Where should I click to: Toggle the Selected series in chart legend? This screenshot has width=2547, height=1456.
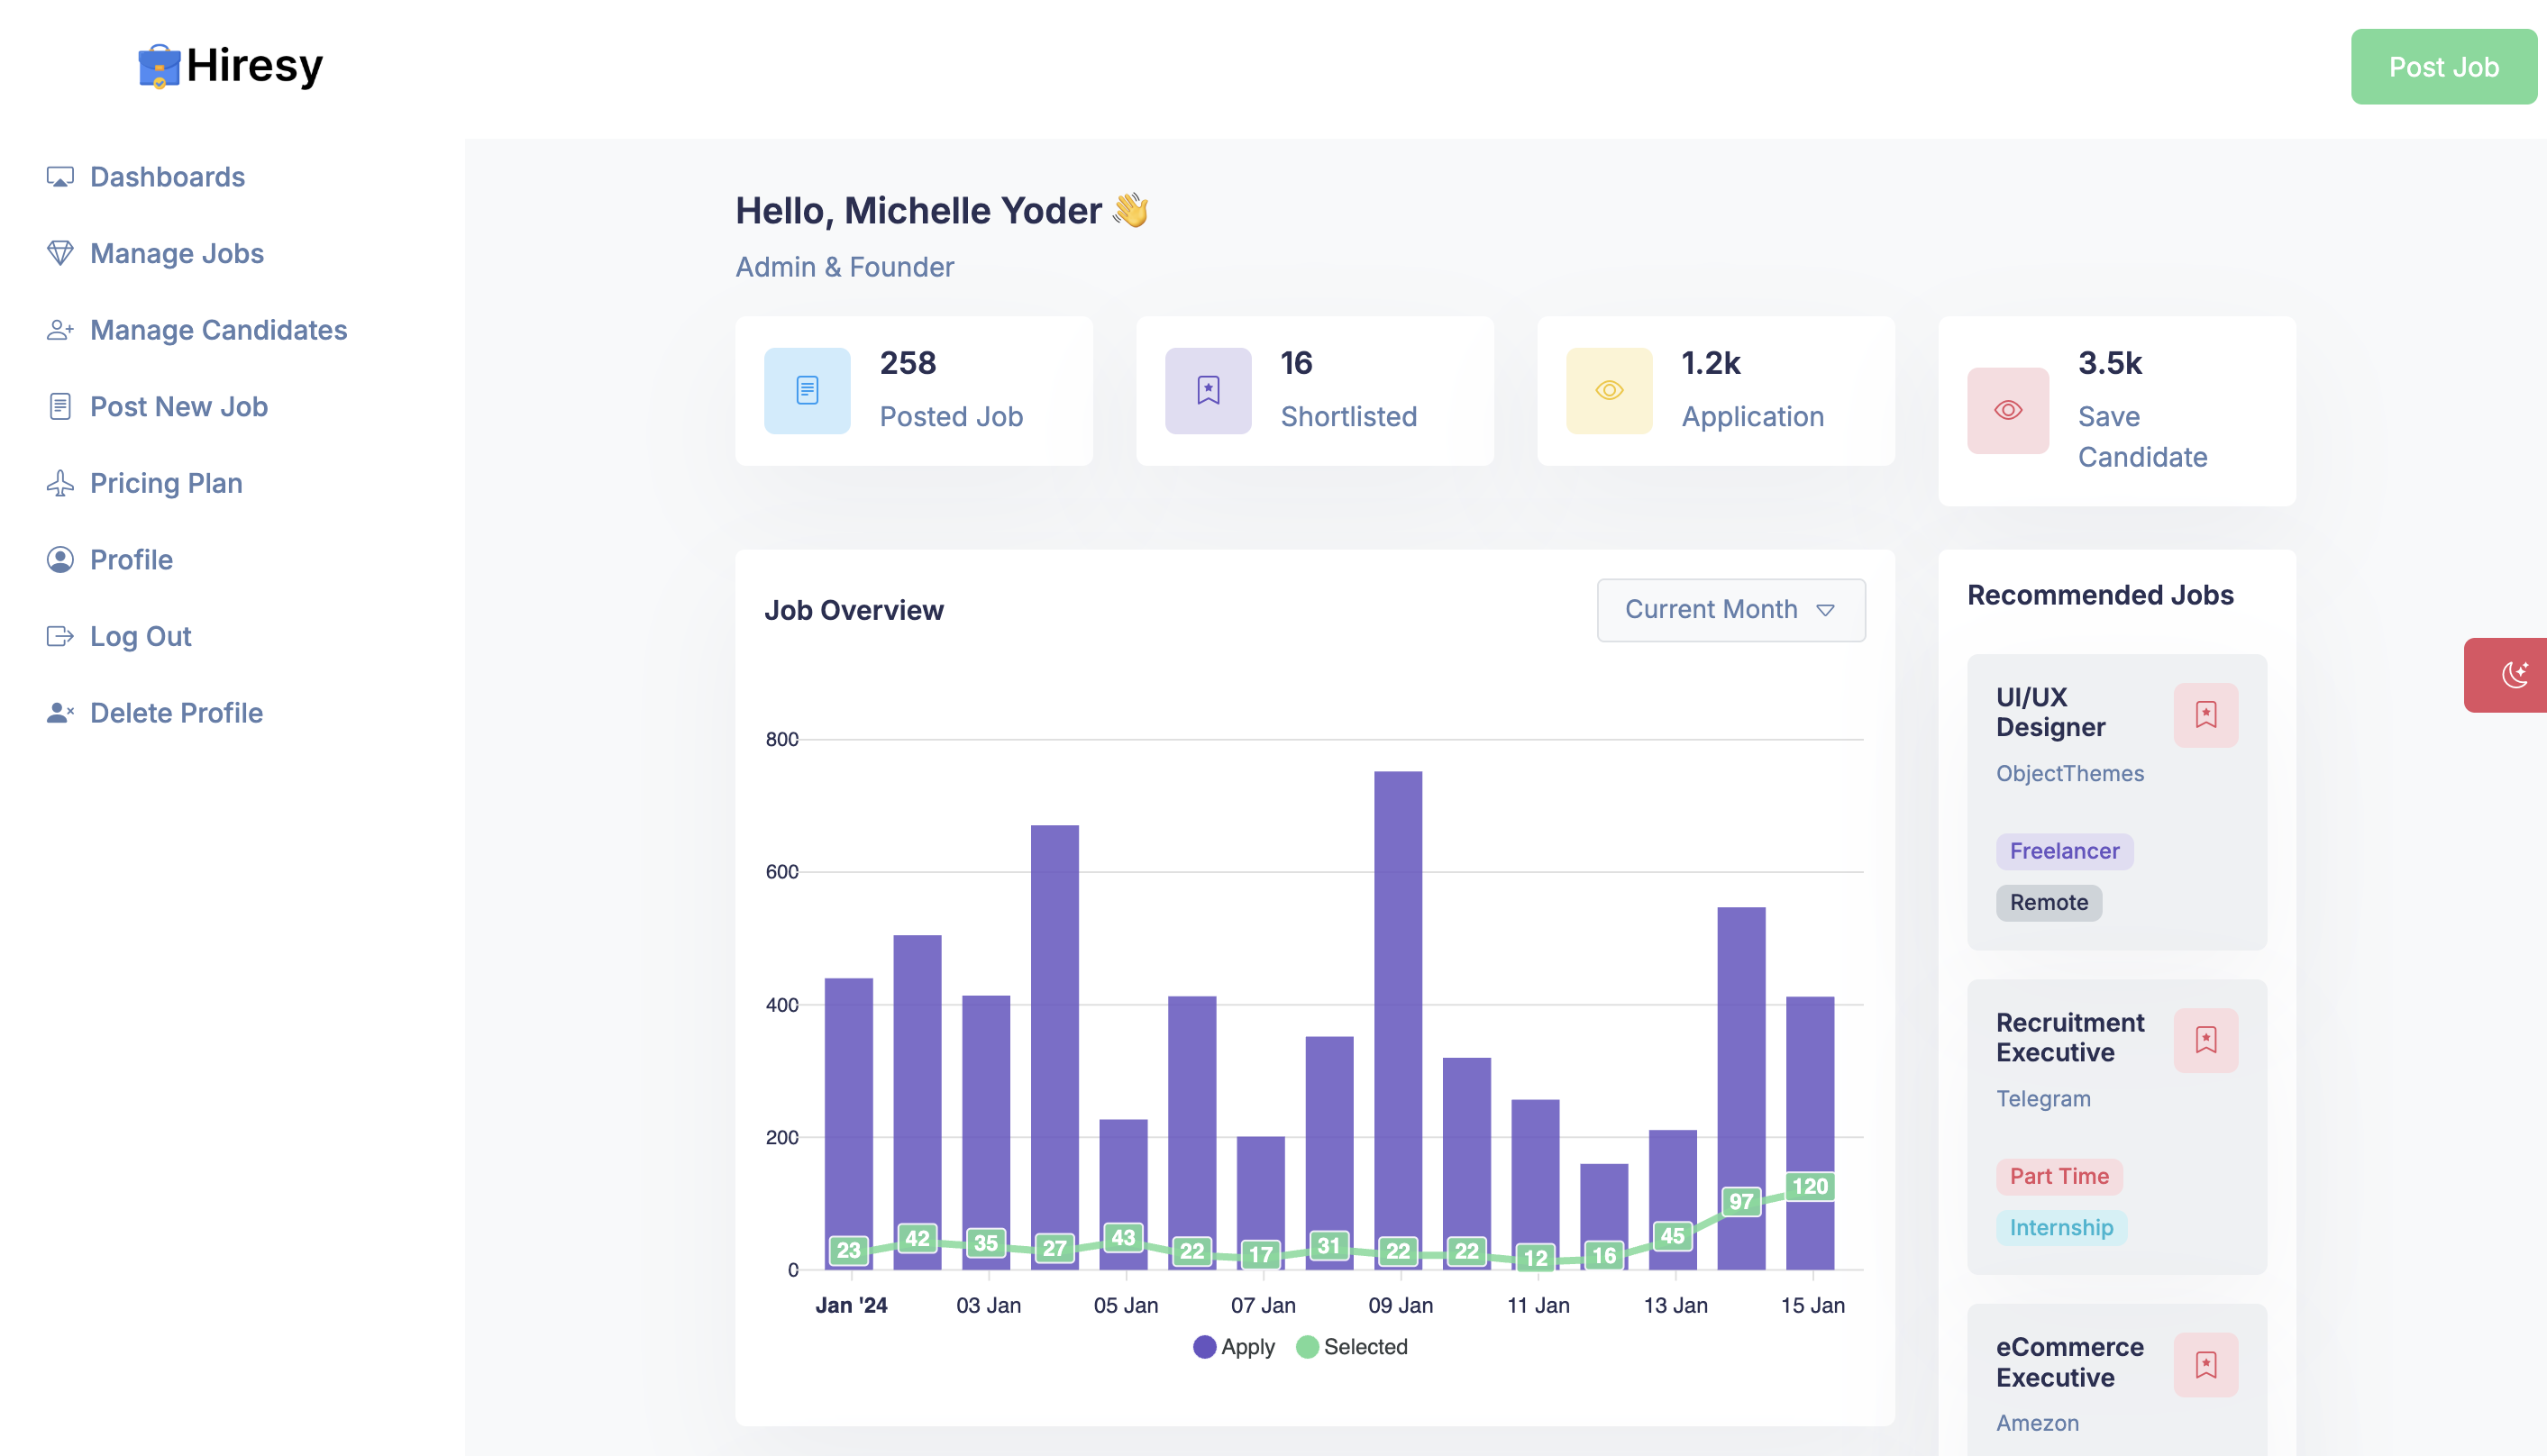(1352, 1347)
